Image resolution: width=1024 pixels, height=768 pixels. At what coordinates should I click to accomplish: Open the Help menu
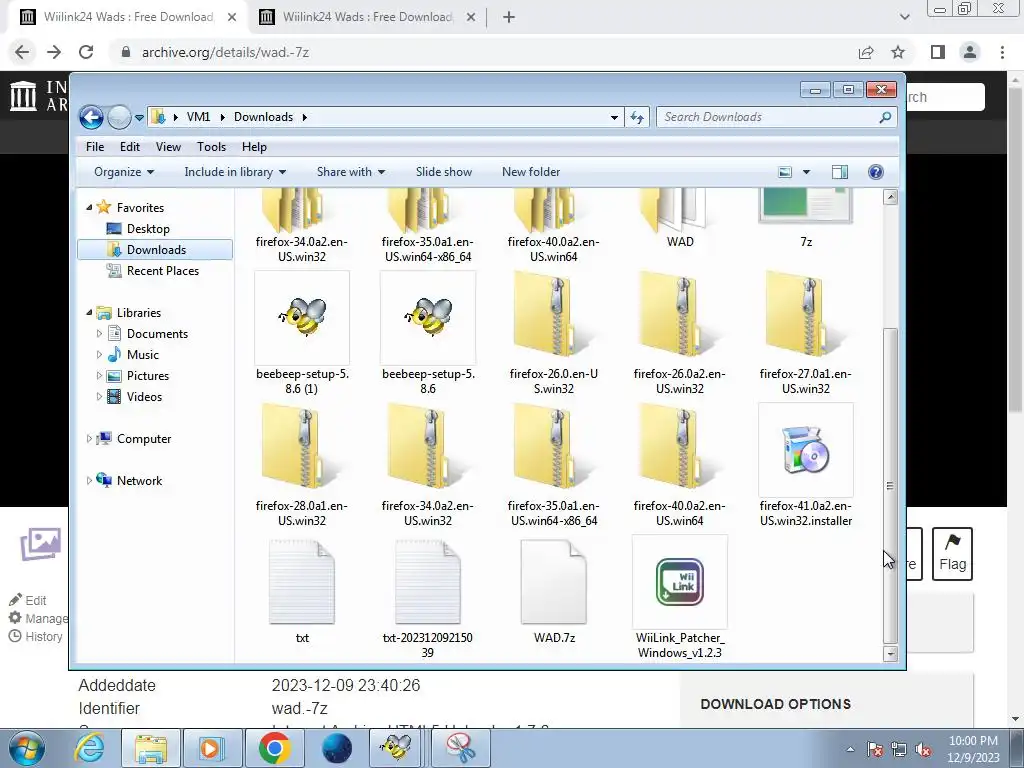[x=254, y=147]
